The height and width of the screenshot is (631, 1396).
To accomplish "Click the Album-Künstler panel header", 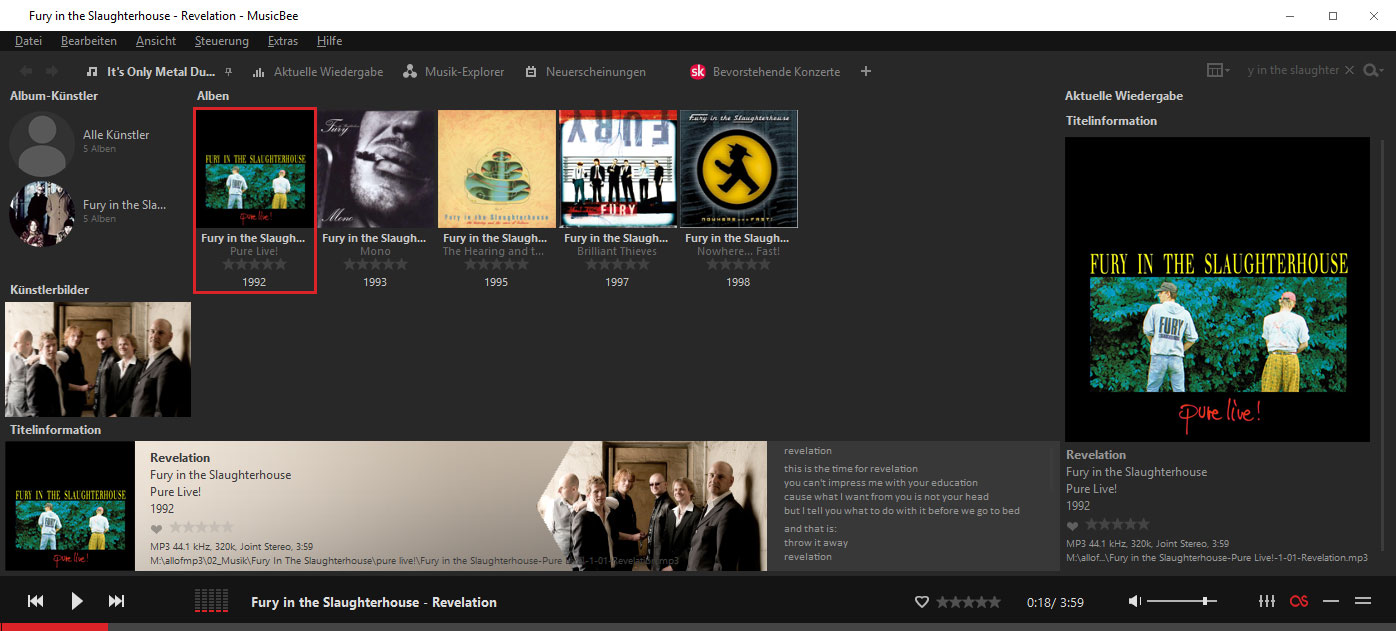I will point(54,96).
